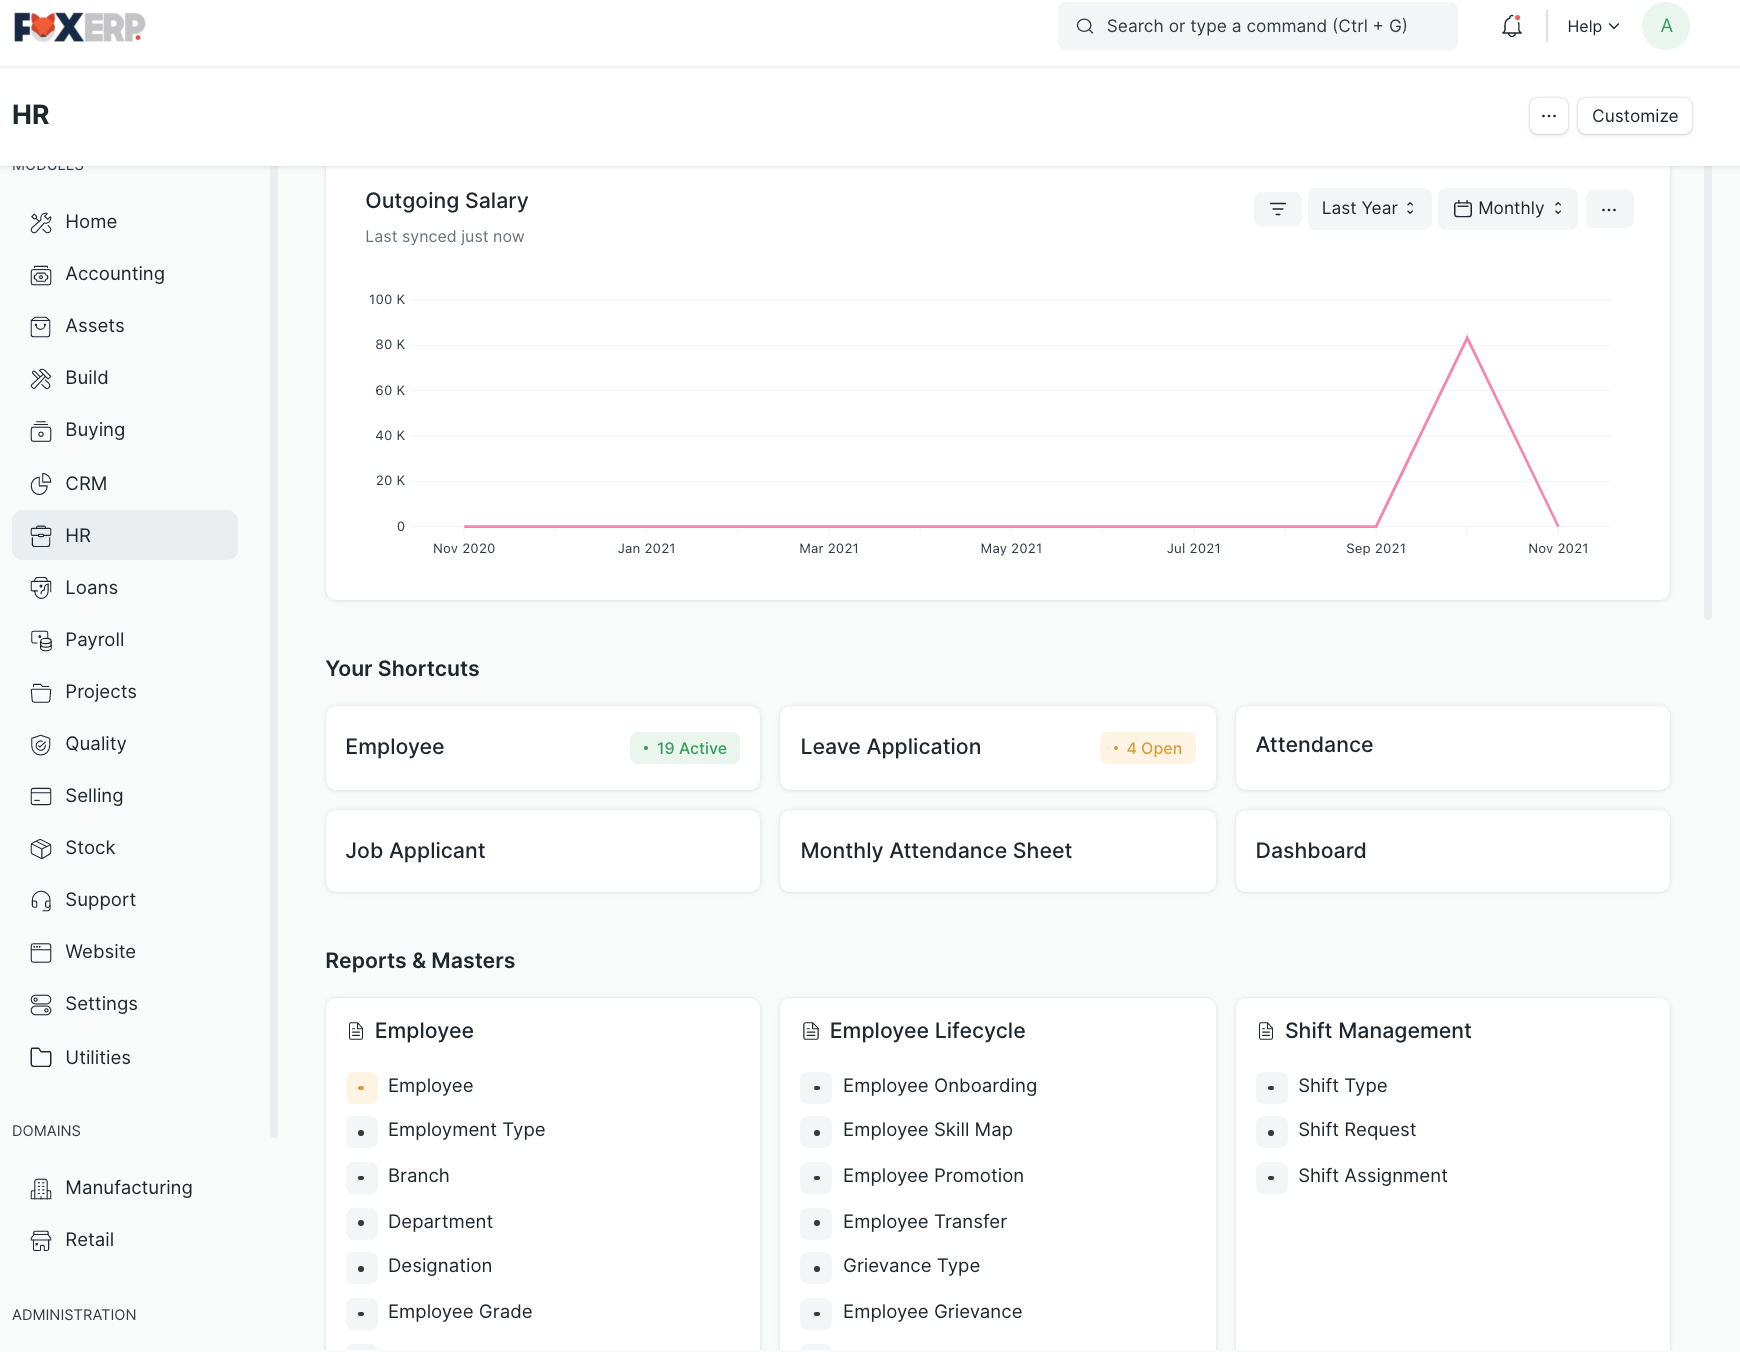This screenshot has height=1352, width=1740.
Task: Open Outgoing Salary chart options menu
Action: [1609, 209]
